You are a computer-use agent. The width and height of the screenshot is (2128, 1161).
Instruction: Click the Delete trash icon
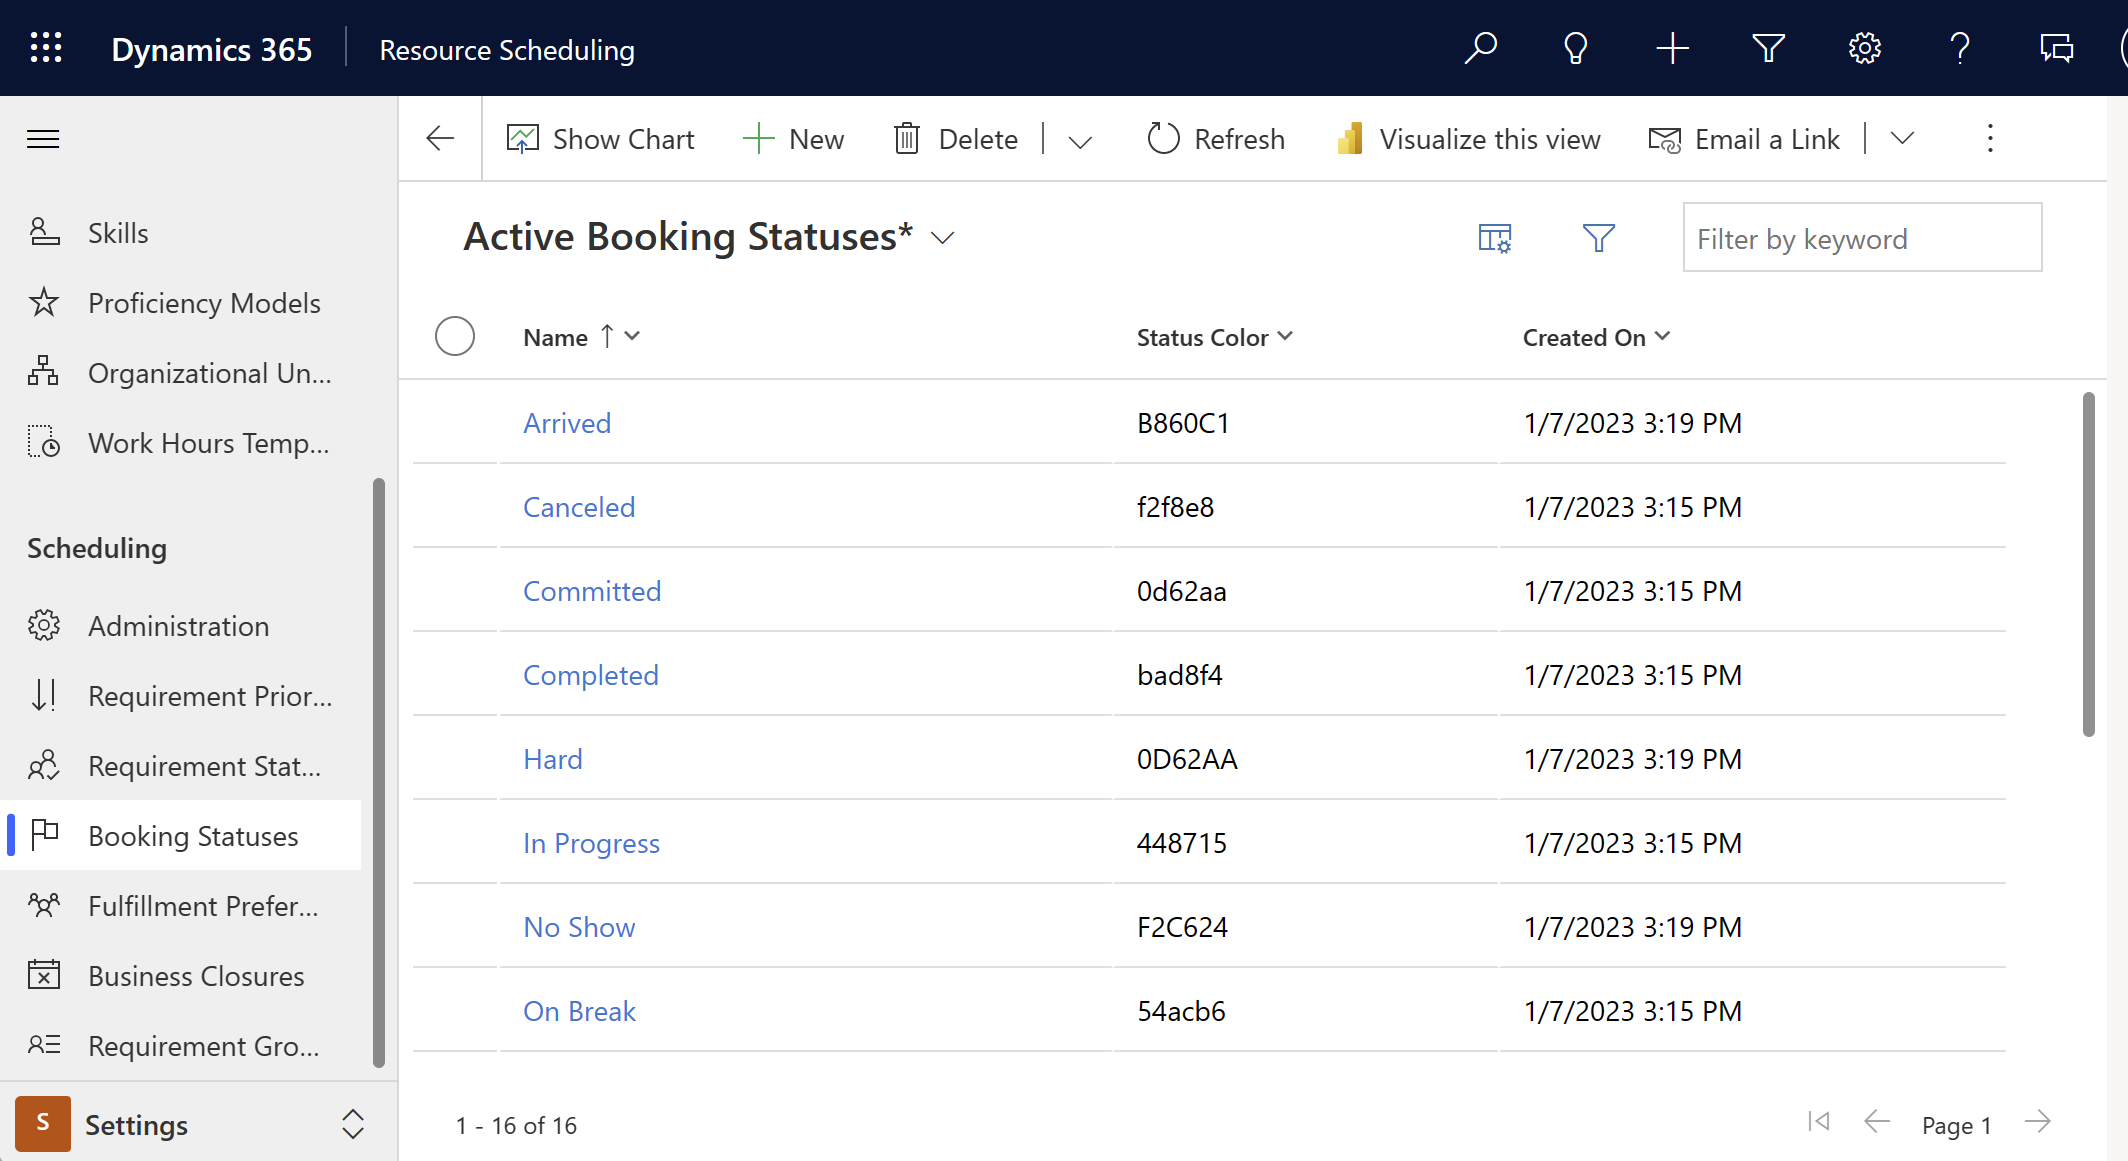click(906, 139)
